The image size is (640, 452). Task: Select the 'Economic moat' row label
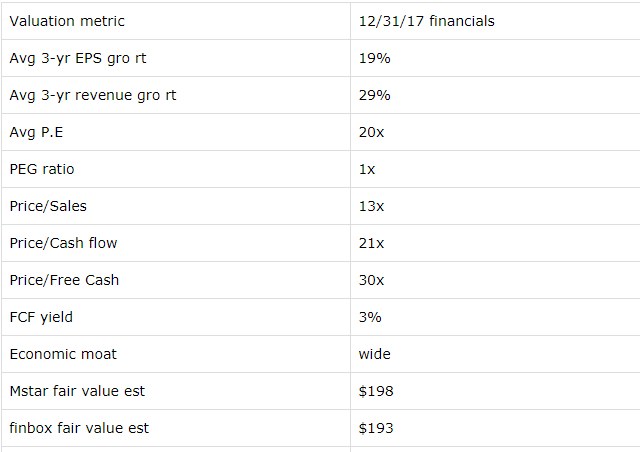[58, 354]
